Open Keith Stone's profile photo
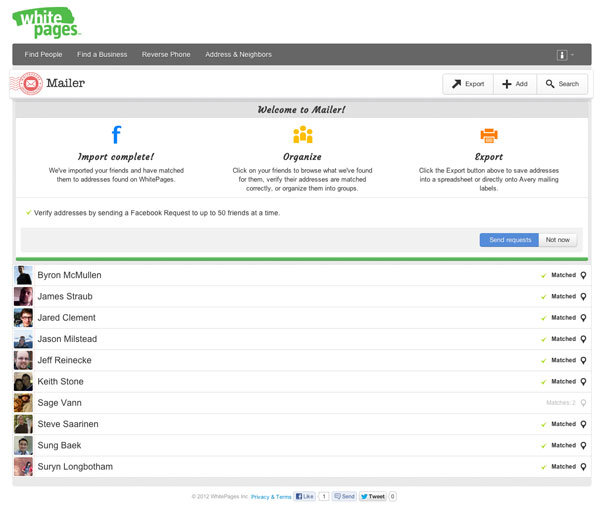 pos(23,381)
